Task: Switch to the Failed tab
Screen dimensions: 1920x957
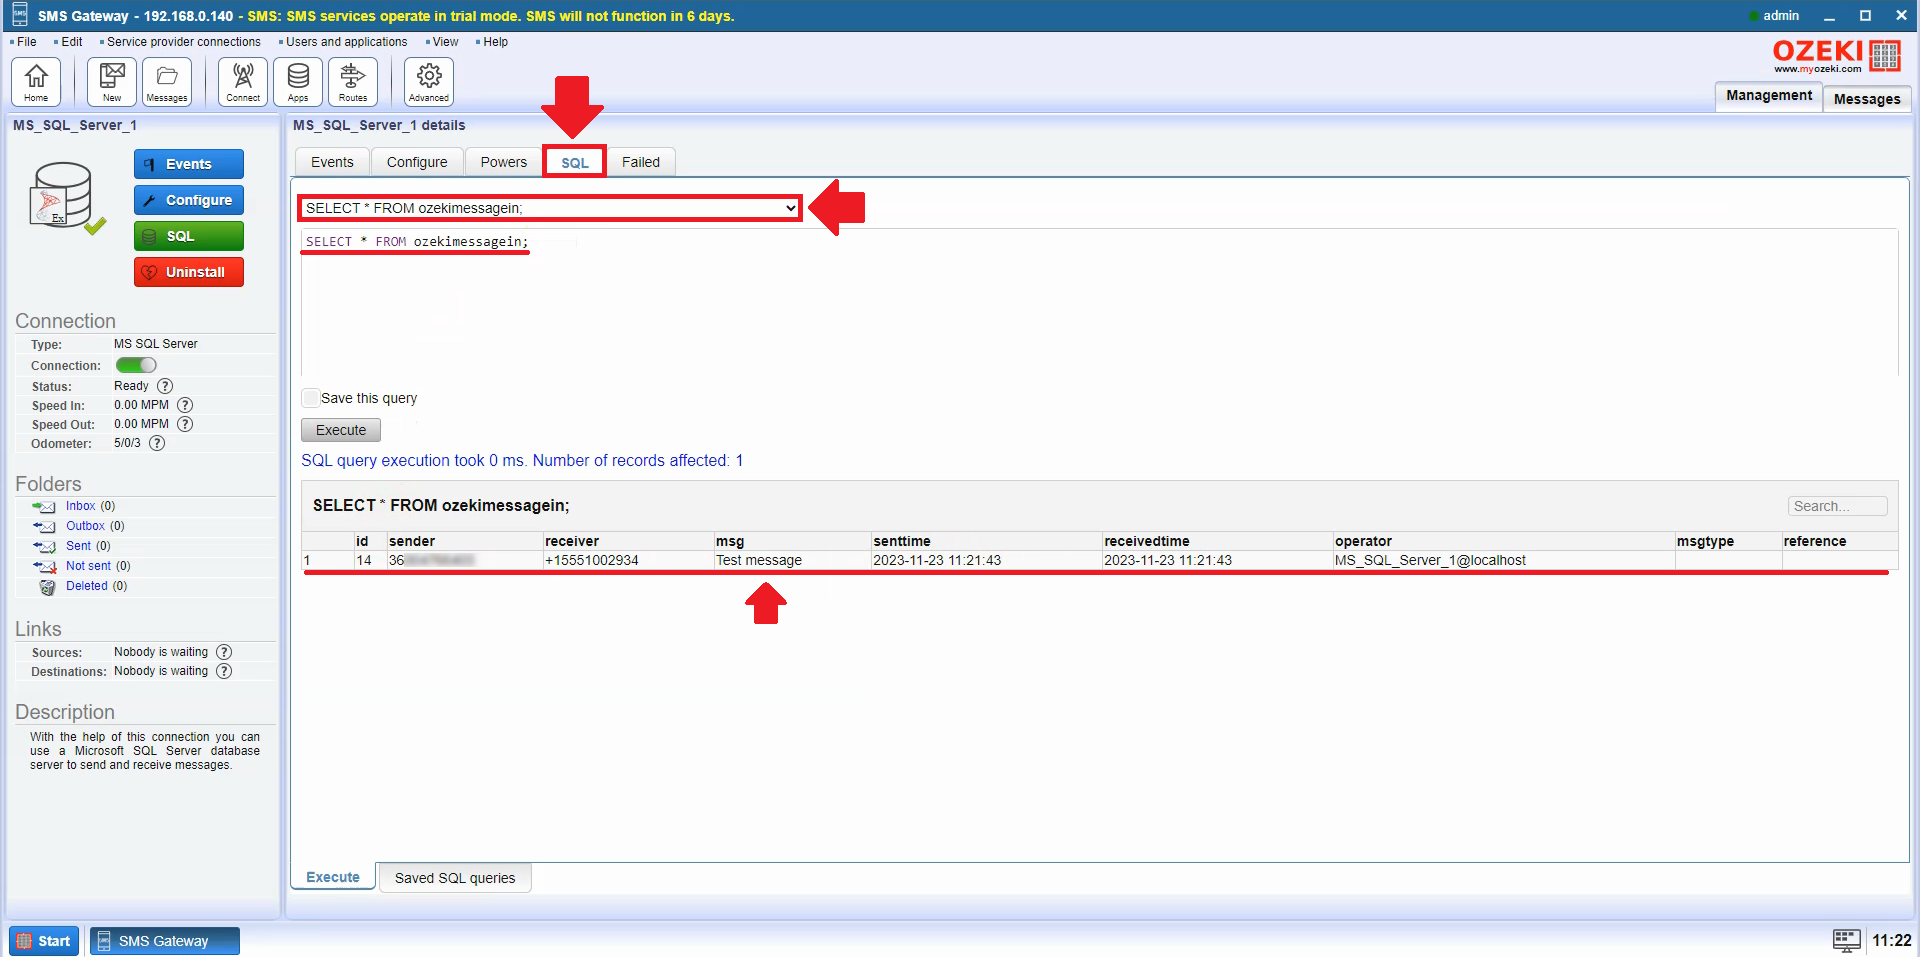Action: point(640,162)
